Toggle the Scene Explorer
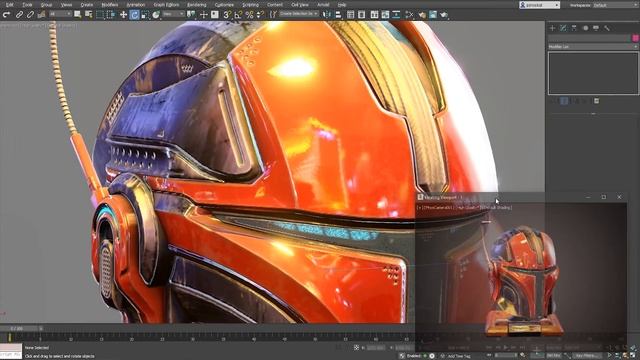This screenshot has height=360, width=640. 351,15
